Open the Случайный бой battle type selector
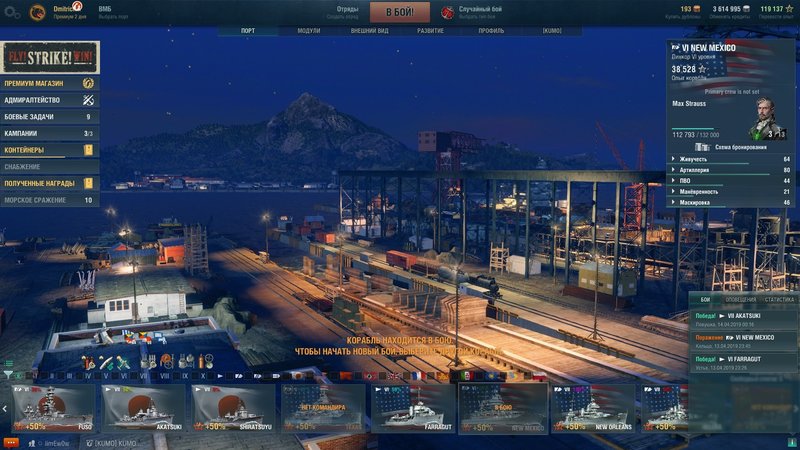This screenshot has height=450, width=800. click(480, 12)
